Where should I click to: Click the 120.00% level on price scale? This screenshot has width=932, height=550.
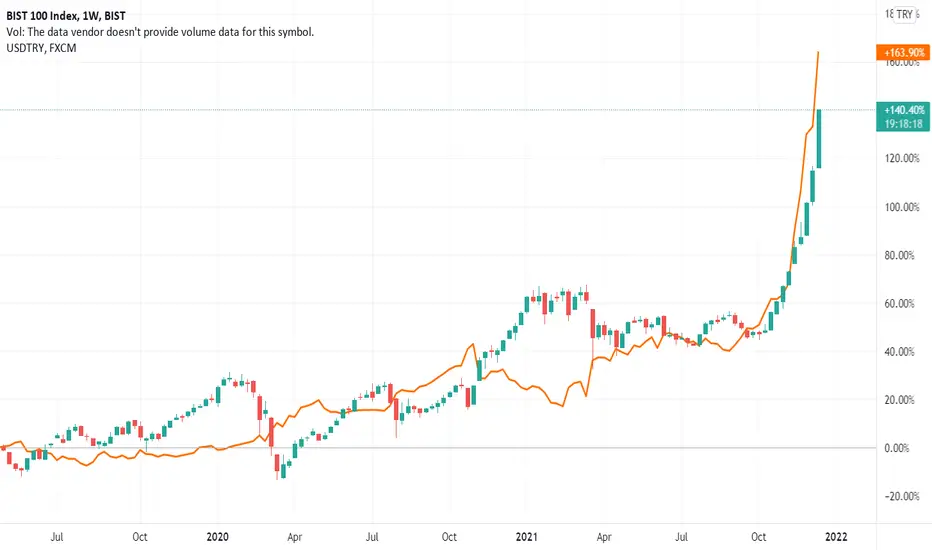pos(902,158)
